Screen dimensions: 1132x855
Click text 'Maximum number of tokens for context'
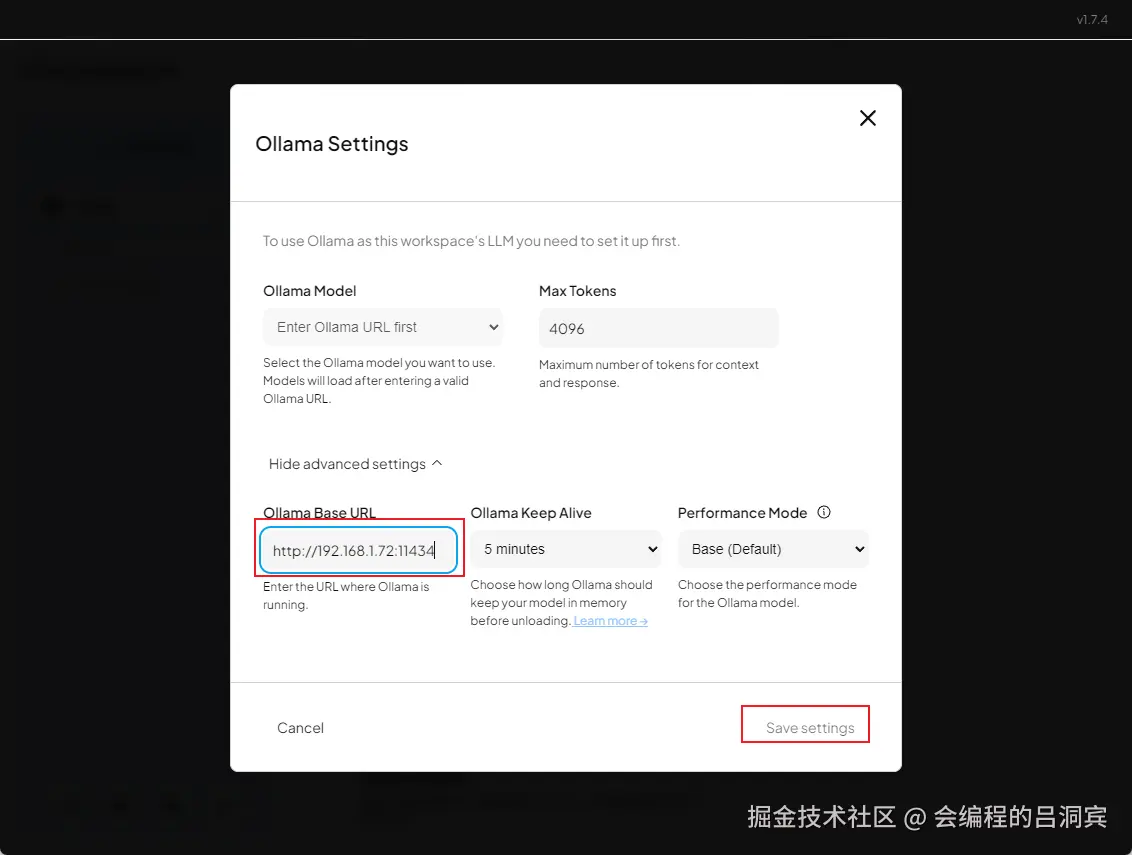coord(648,365)
